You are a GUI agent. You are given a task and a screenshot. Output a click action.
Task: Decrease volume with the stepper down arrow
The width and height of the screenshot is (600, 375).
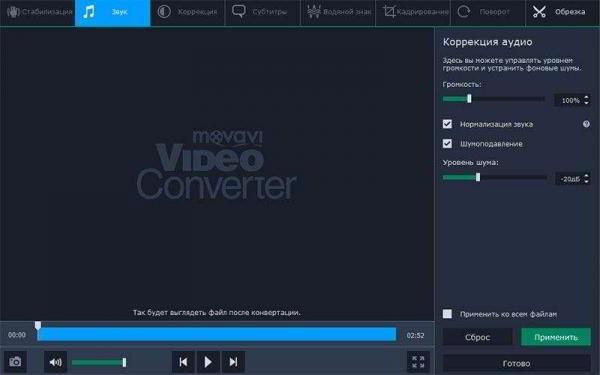tap(586, 103)
